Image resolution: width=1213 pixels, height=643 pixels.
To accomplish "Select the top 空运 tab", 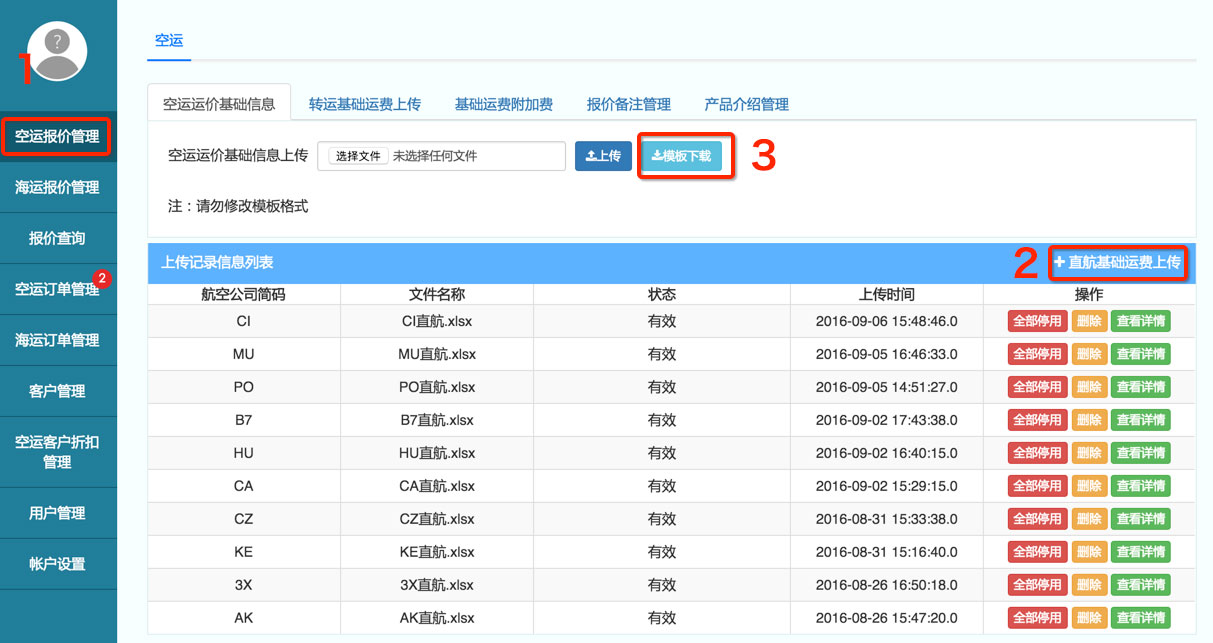I will [168, 41].
